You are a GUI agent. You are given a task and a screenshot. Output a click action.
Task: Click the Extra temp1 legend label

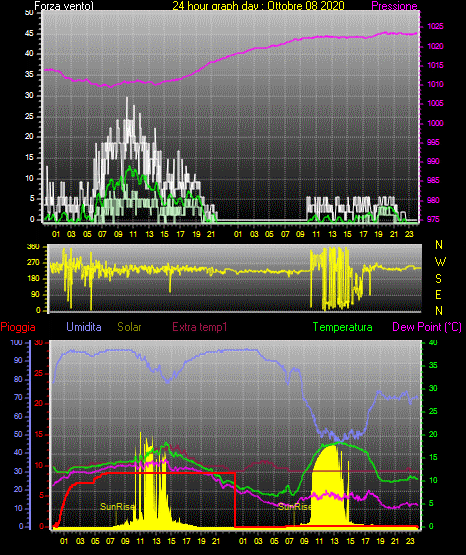click(200, 327)
